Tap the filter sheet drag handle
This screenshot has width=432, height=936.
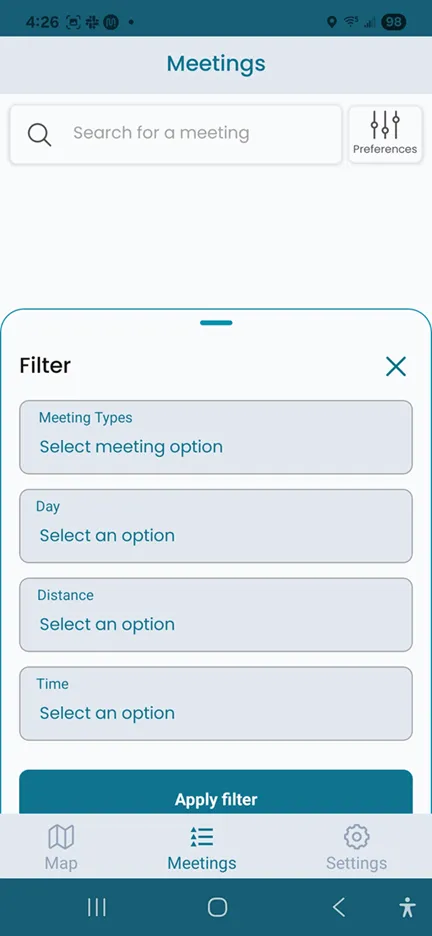pos(216,323)
